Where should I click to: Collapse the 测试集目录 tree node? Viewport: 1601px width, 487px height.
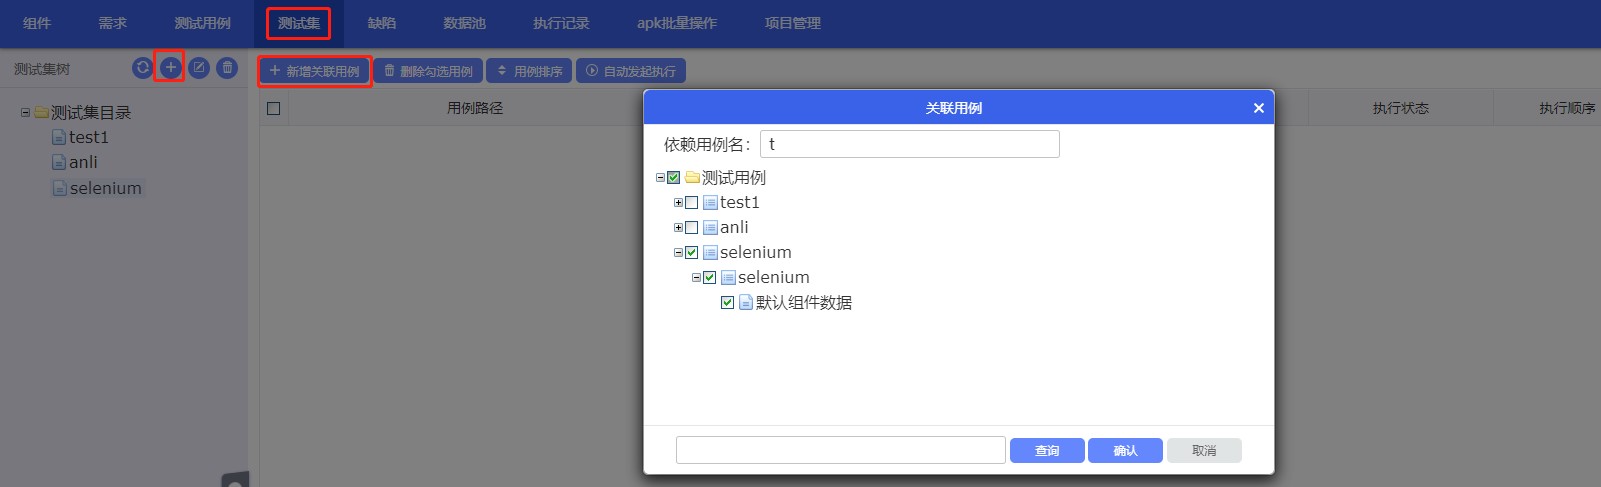(25, 112)
